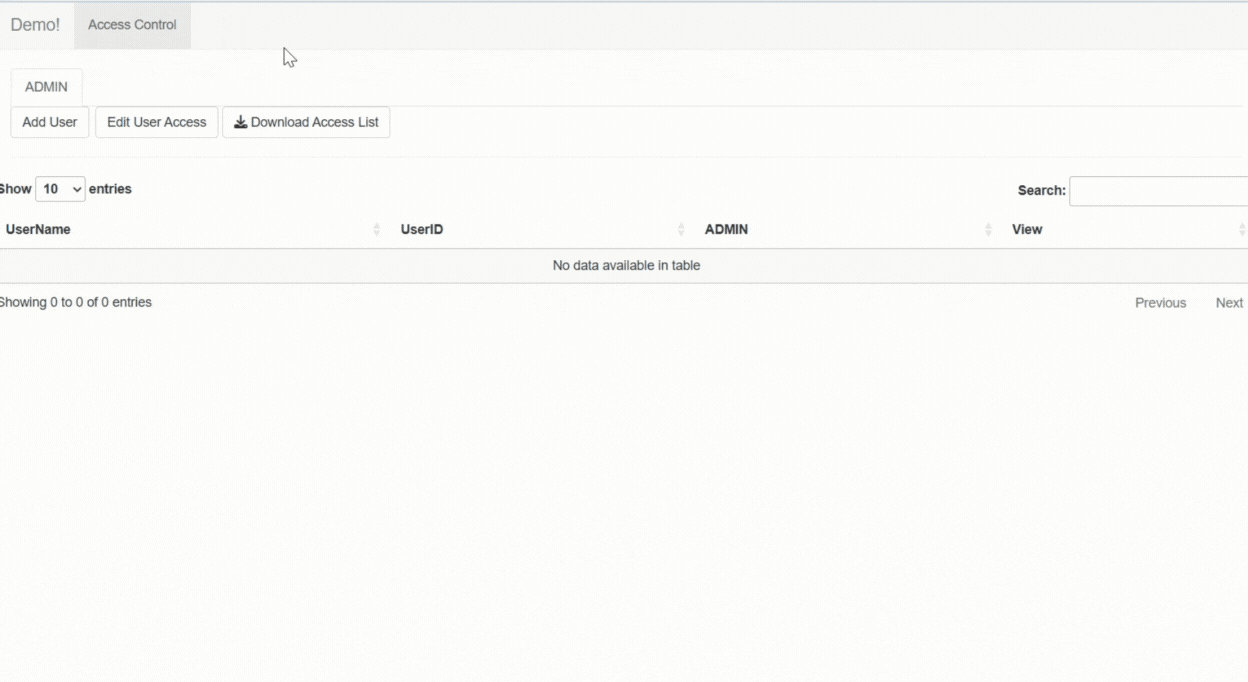Click the sort arrows in ADMIN column
The height and width of the screenshot is (682, 1248).
point(988,230)
